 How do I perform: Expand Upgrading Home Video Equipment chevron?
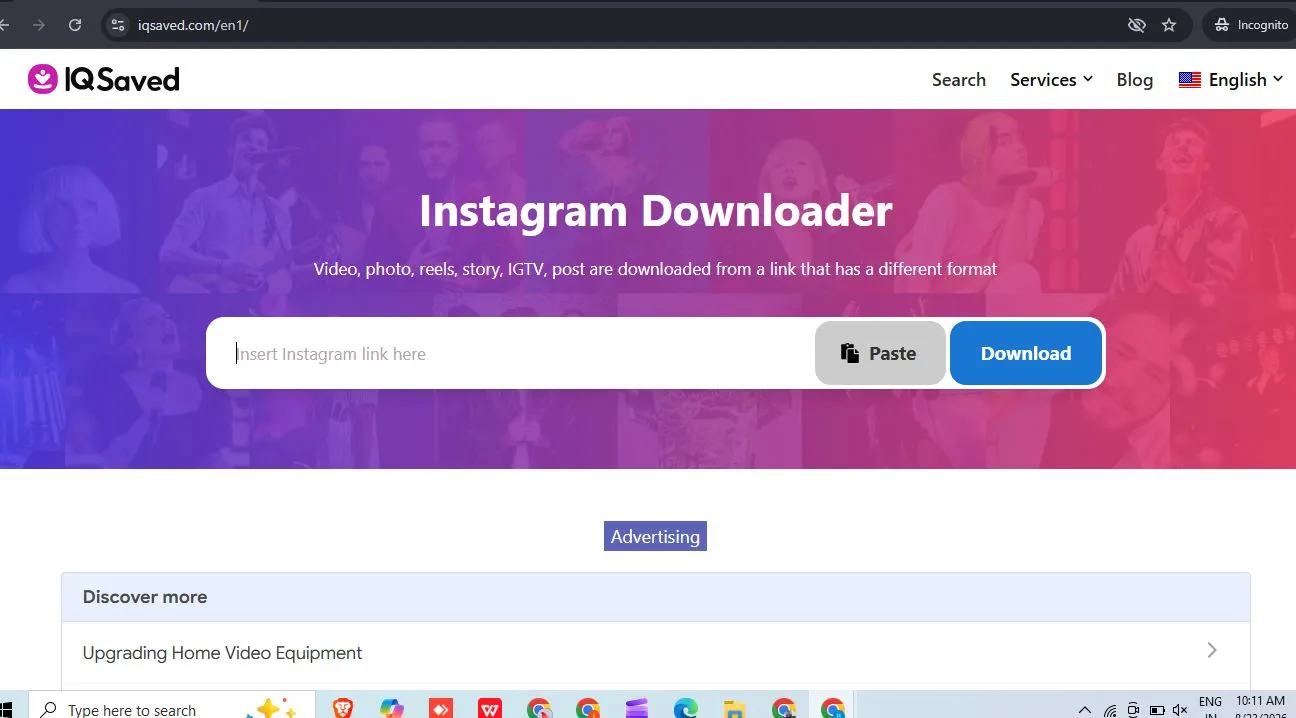coord(1212,650)
